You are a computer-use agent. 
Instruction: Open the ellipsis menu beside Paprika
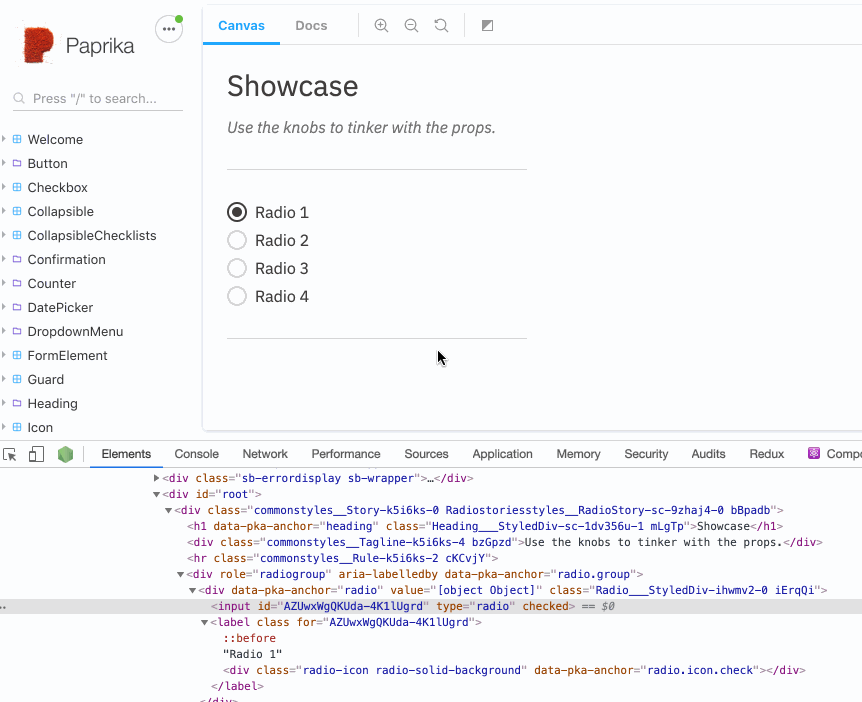pyautogui.click(x=169, y=29)
